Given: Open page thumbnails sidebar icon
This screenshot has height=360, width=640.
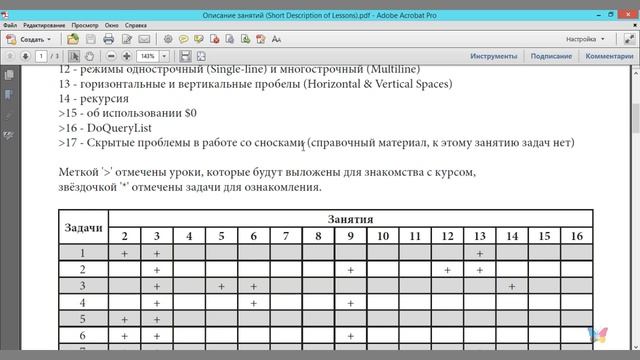Looking at the screenshot, I should (x=9, y=75).
